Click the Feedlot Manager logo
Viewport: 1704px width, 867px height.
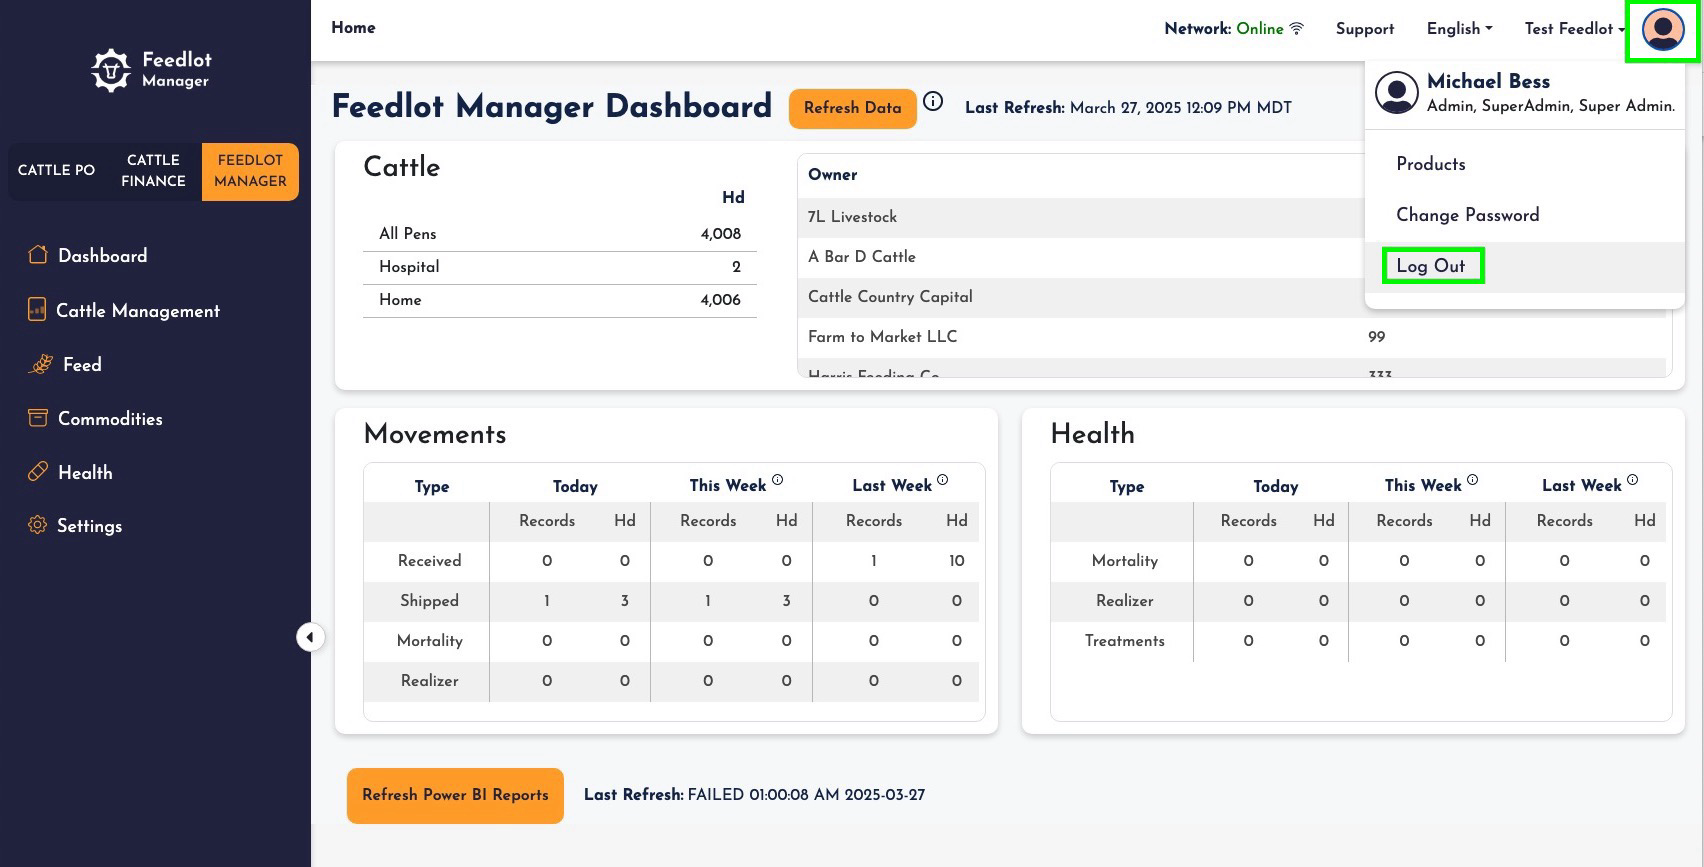151,70
